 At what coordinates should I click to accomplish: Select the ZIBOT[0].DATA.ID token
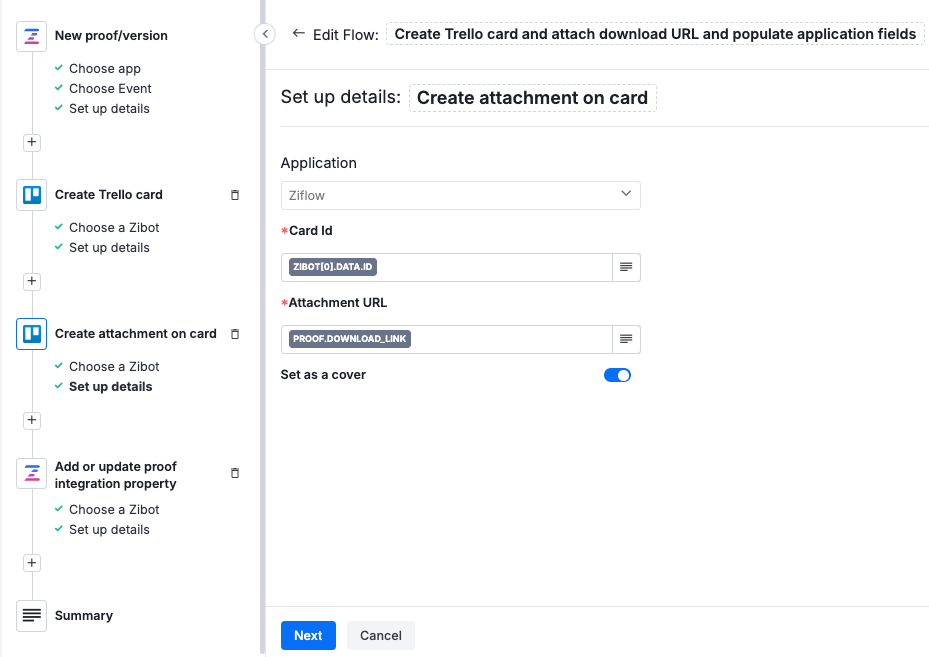coord(333,267)
